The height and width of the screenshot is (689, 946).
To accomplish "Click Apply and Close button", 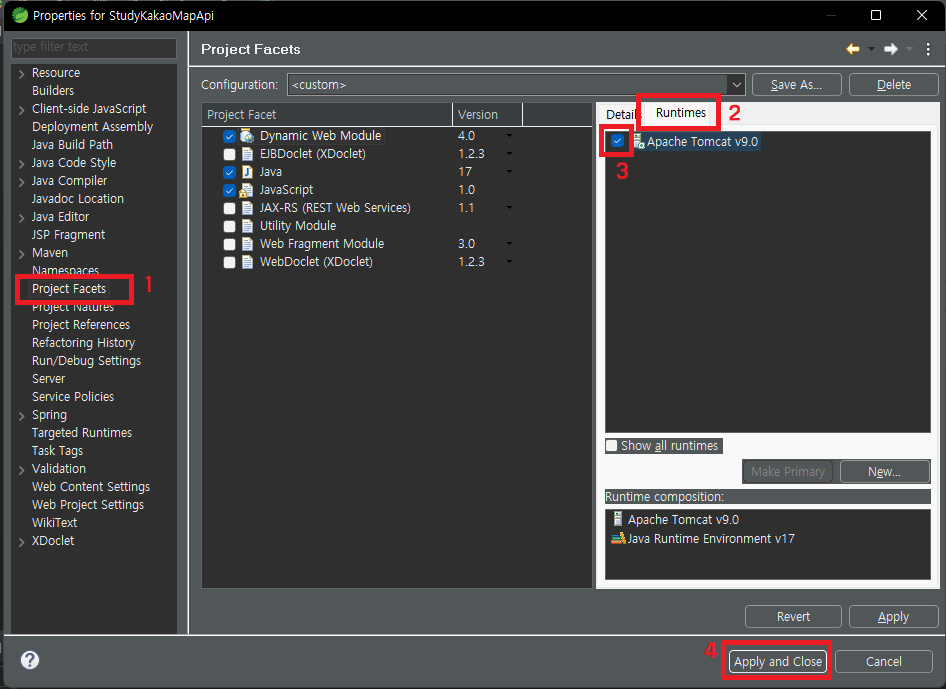I will pos(778,661).
